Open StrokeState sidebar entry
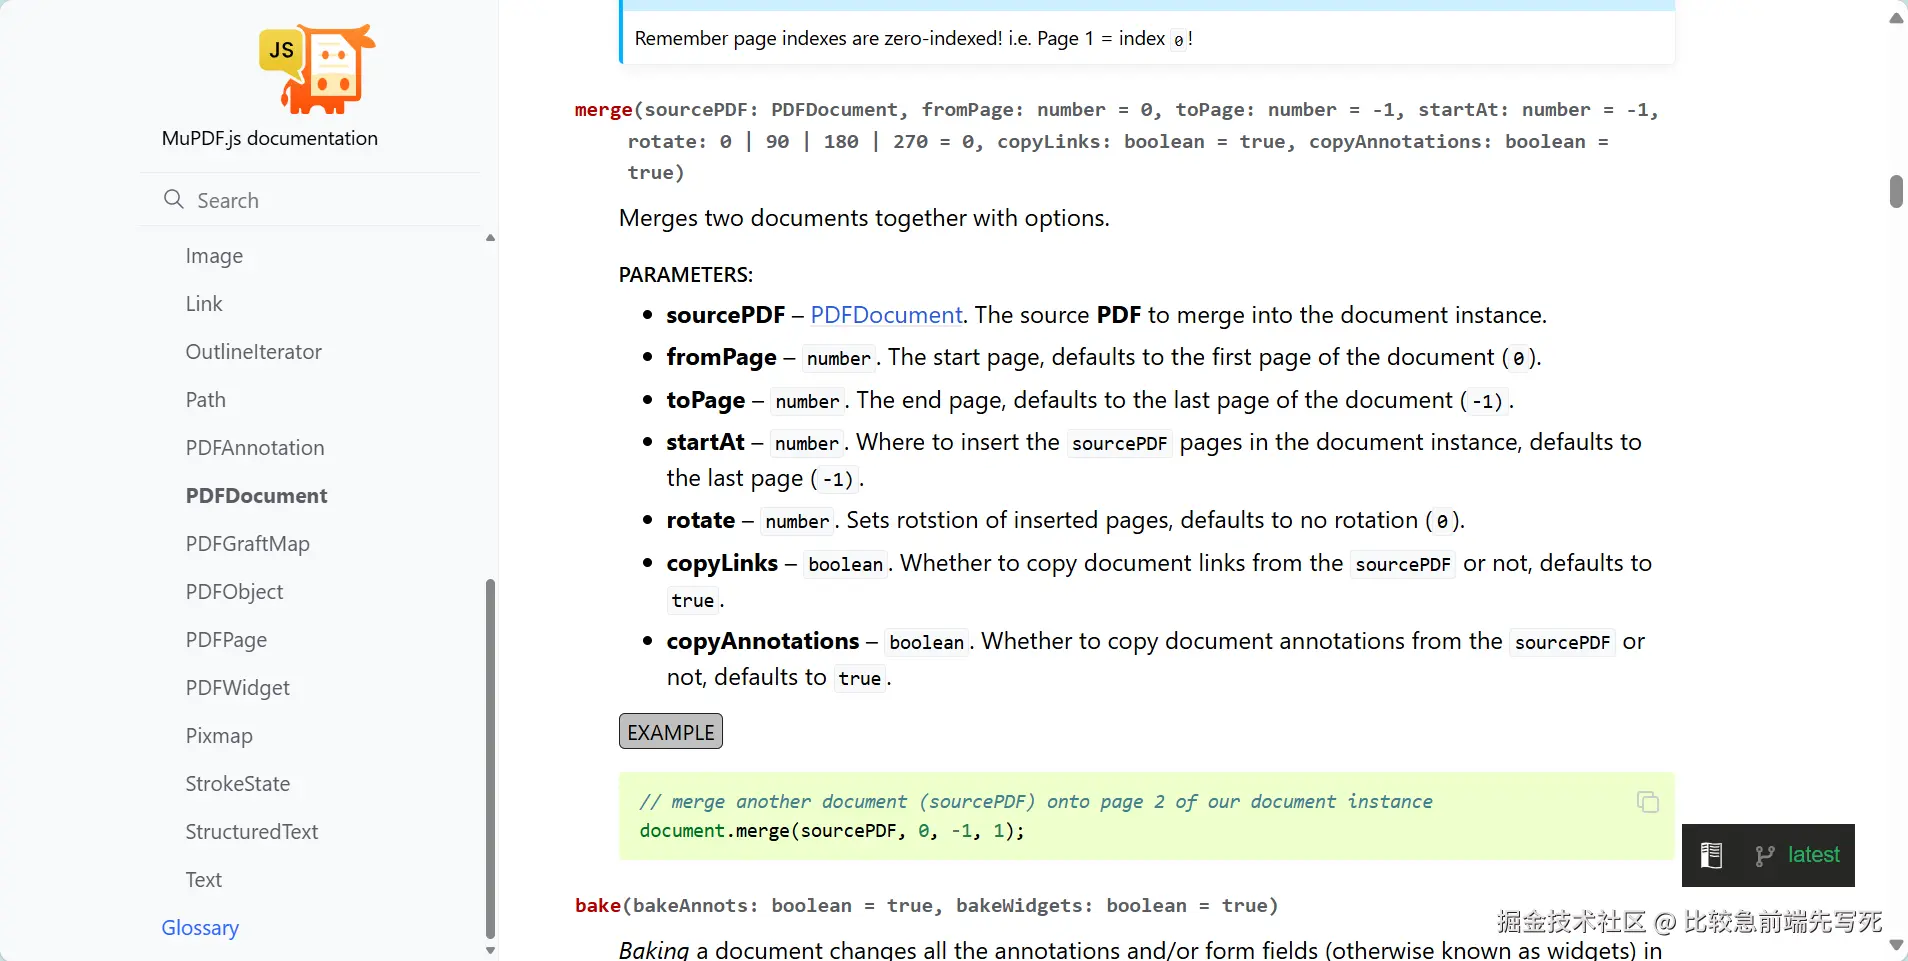1908x961 pixels. click(x=238, y=784)
